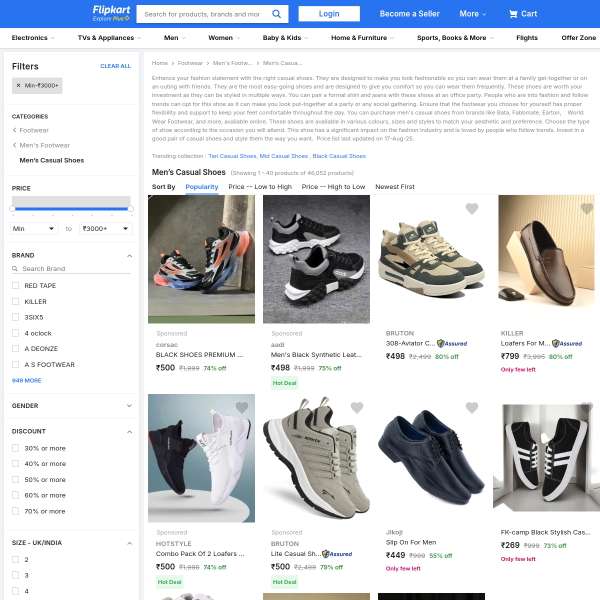Open Home & Furniture menu
Viewport: 600px width, 600px height.
362,38
